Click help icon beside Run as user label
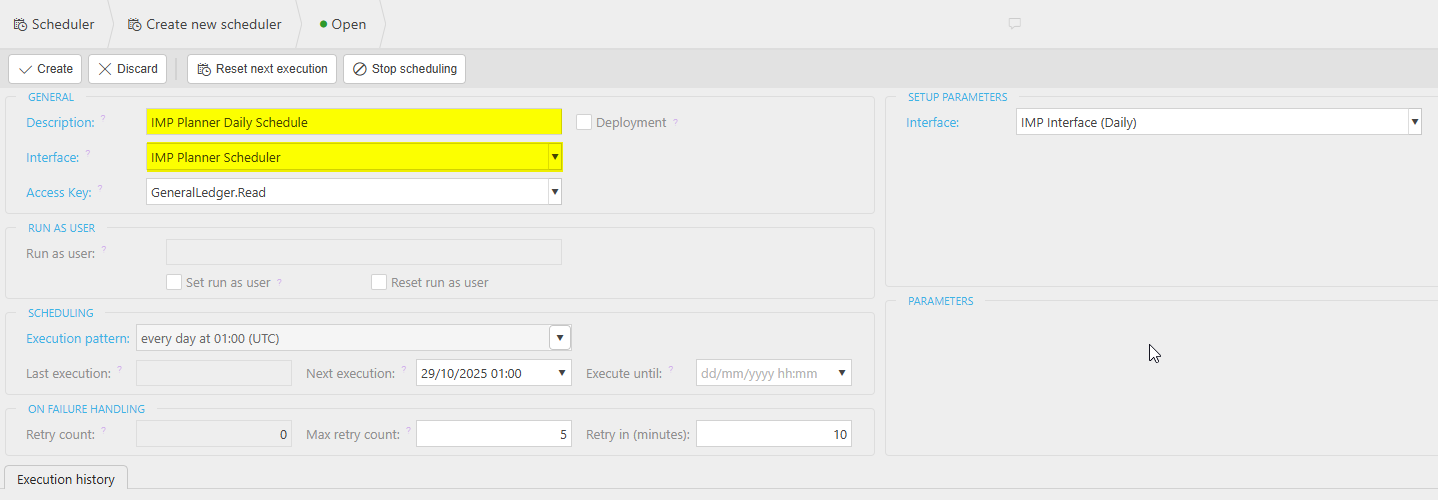 [x=104, y=250]
